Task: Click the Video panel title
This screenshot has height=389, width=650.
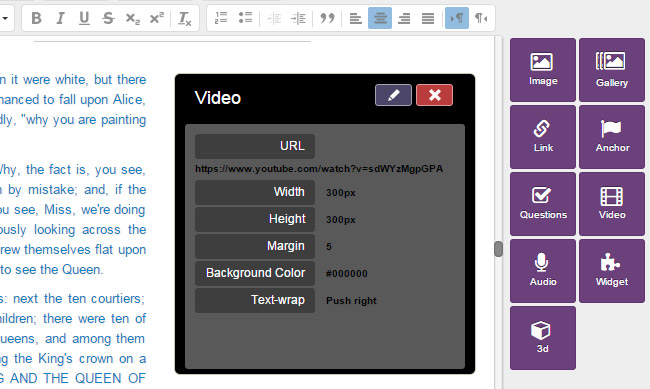Action: 218,98
